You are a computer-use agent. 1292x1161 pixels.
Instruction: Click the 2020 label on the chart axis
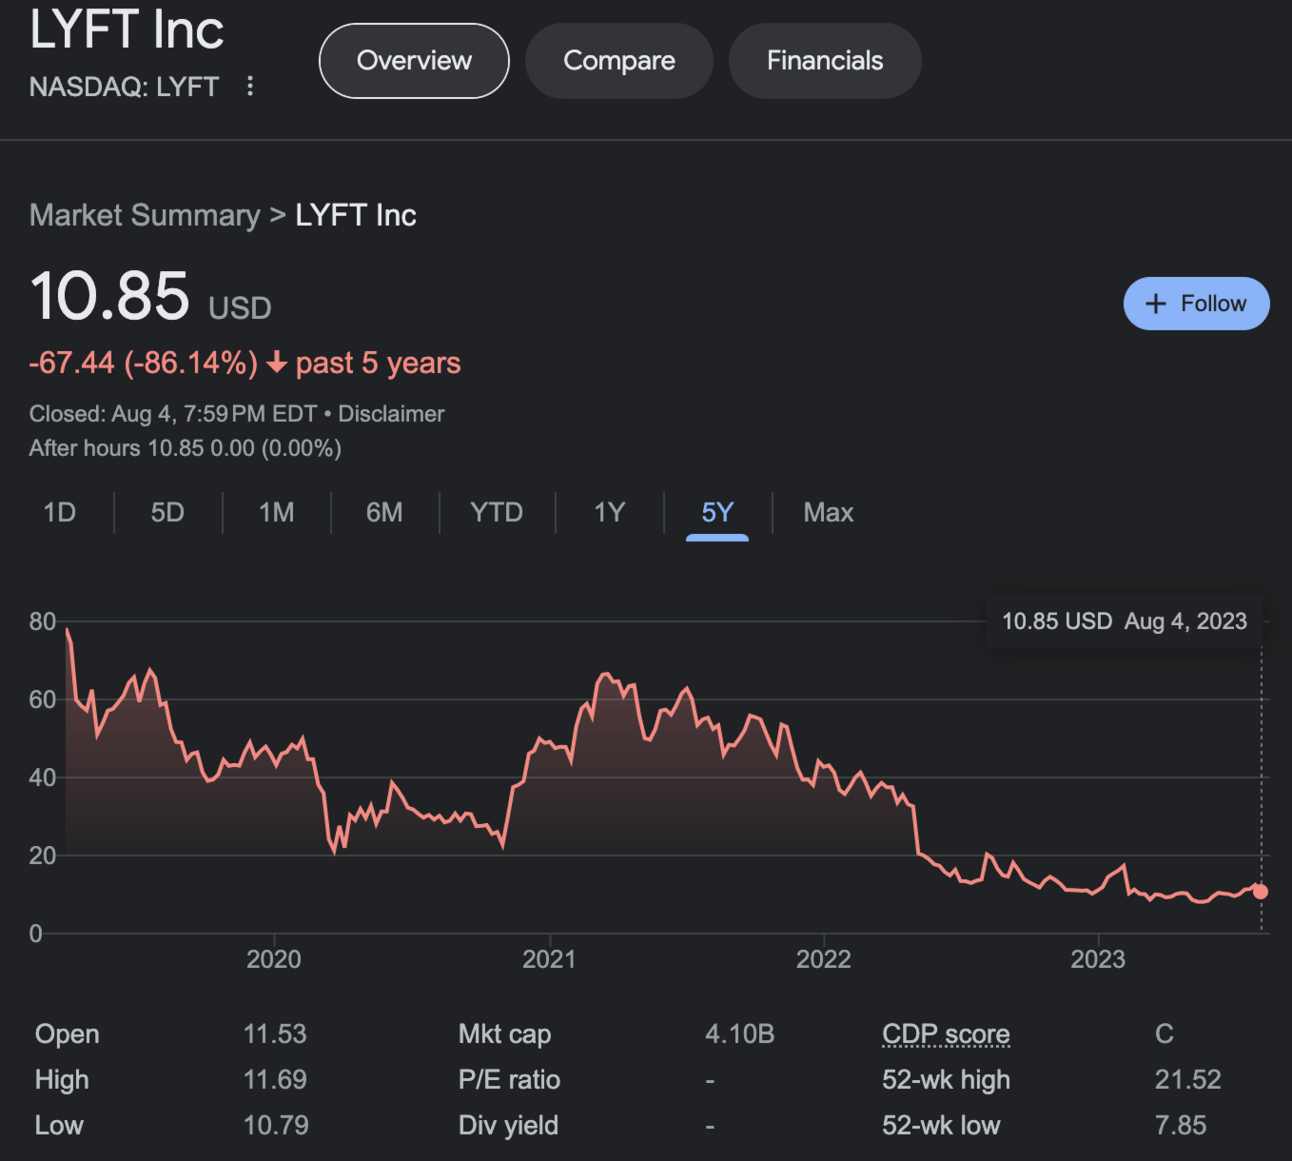[x=274, y=959]
